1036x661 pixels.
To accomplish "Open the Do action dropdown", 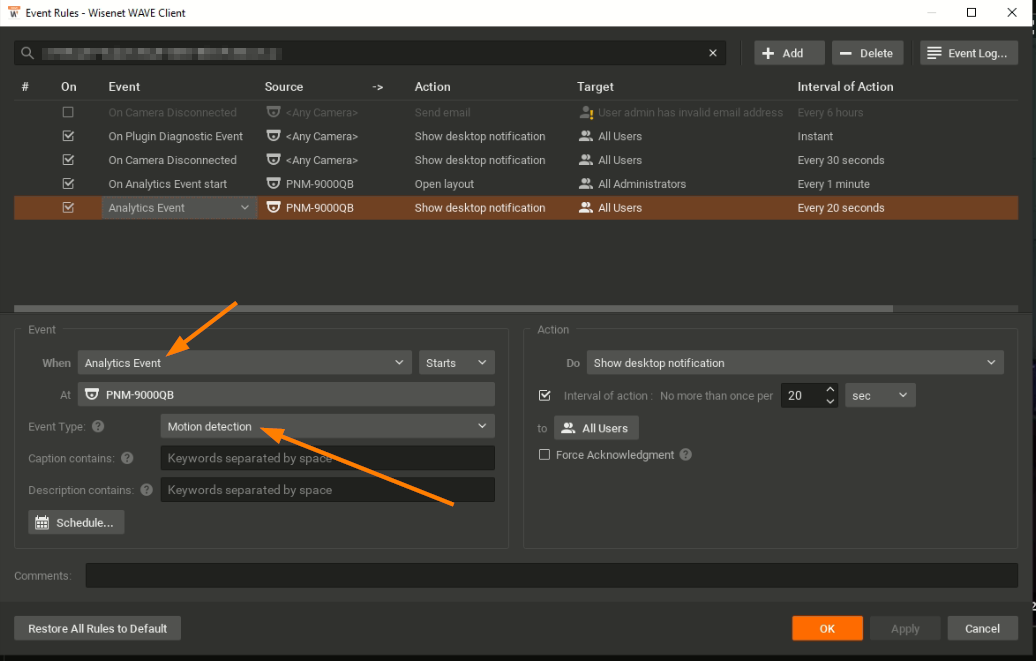I will [x=795, y=363].
